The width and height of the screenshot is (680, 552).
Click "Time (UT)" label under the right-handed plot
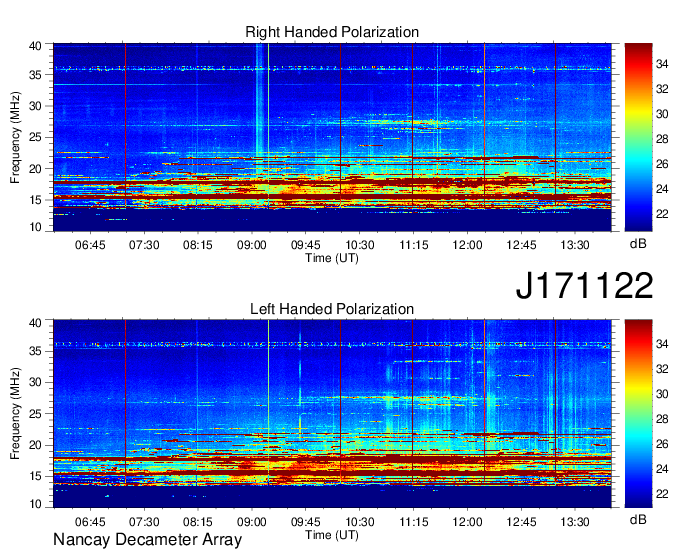coord(332,258)
